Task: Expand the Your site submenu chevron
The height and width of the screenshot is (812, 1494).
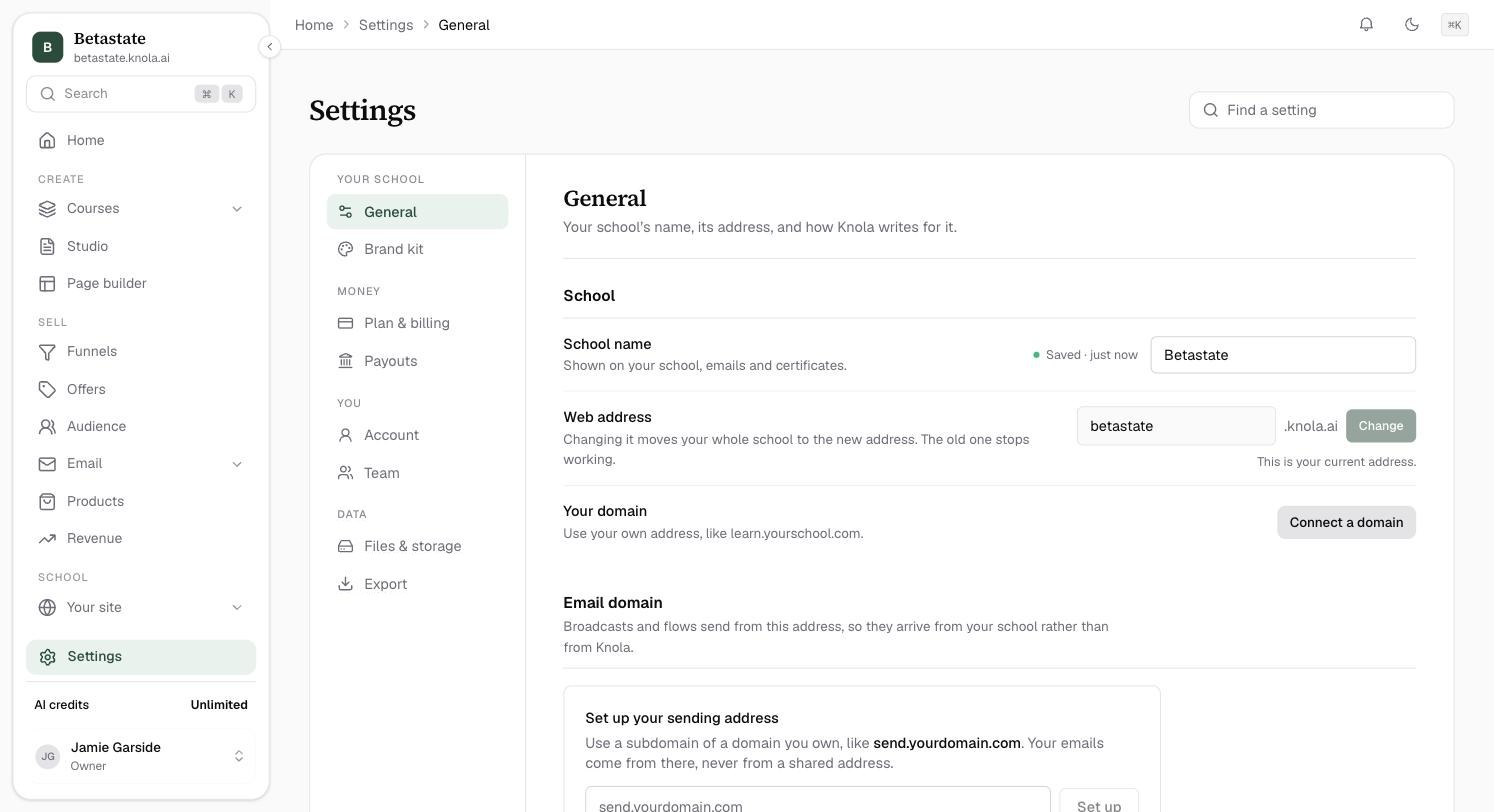Action: tap(237, 608)
